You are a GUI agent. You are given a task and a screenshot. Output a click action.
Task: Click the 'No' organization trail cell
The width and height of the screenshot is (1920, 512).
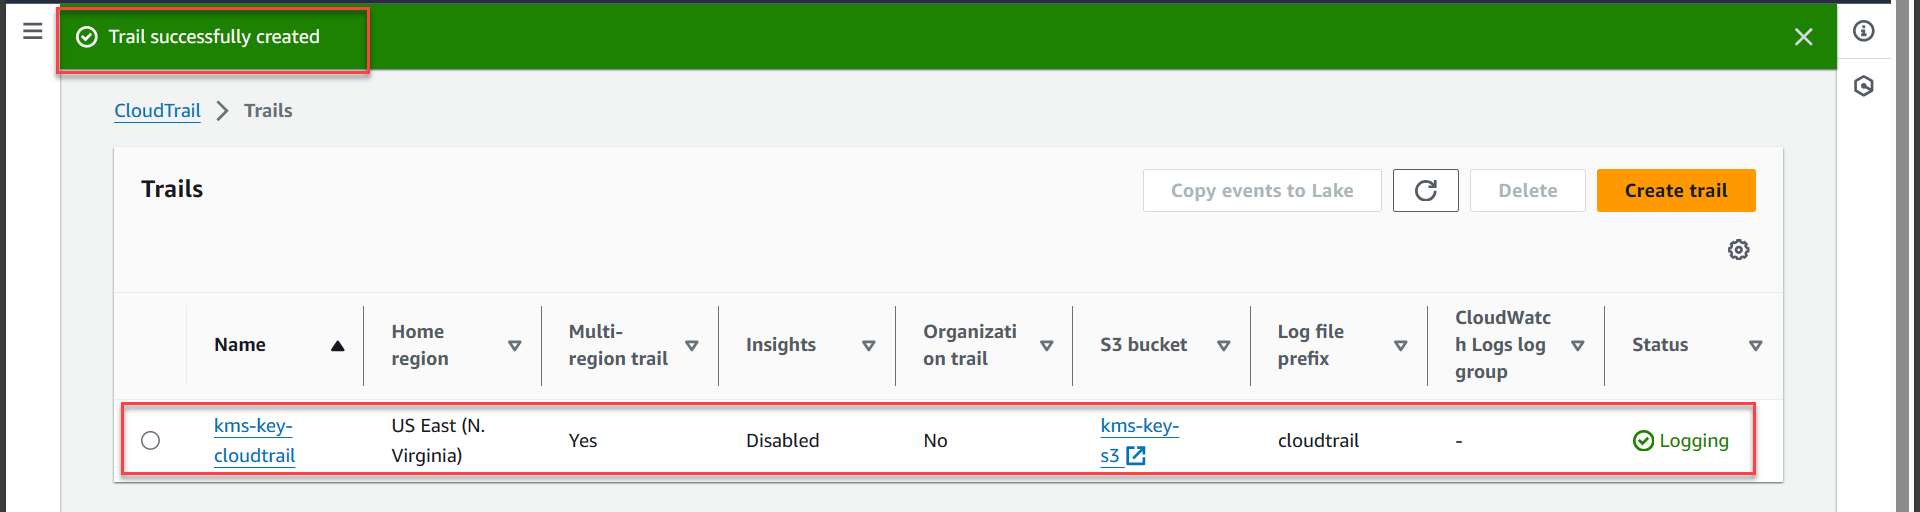935,441
